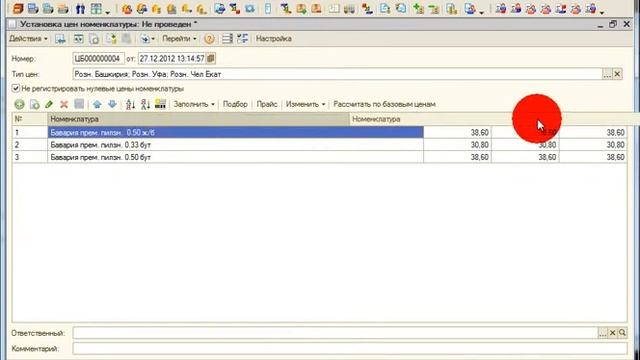Open help with the question mark icon

(x=209, y=39)
